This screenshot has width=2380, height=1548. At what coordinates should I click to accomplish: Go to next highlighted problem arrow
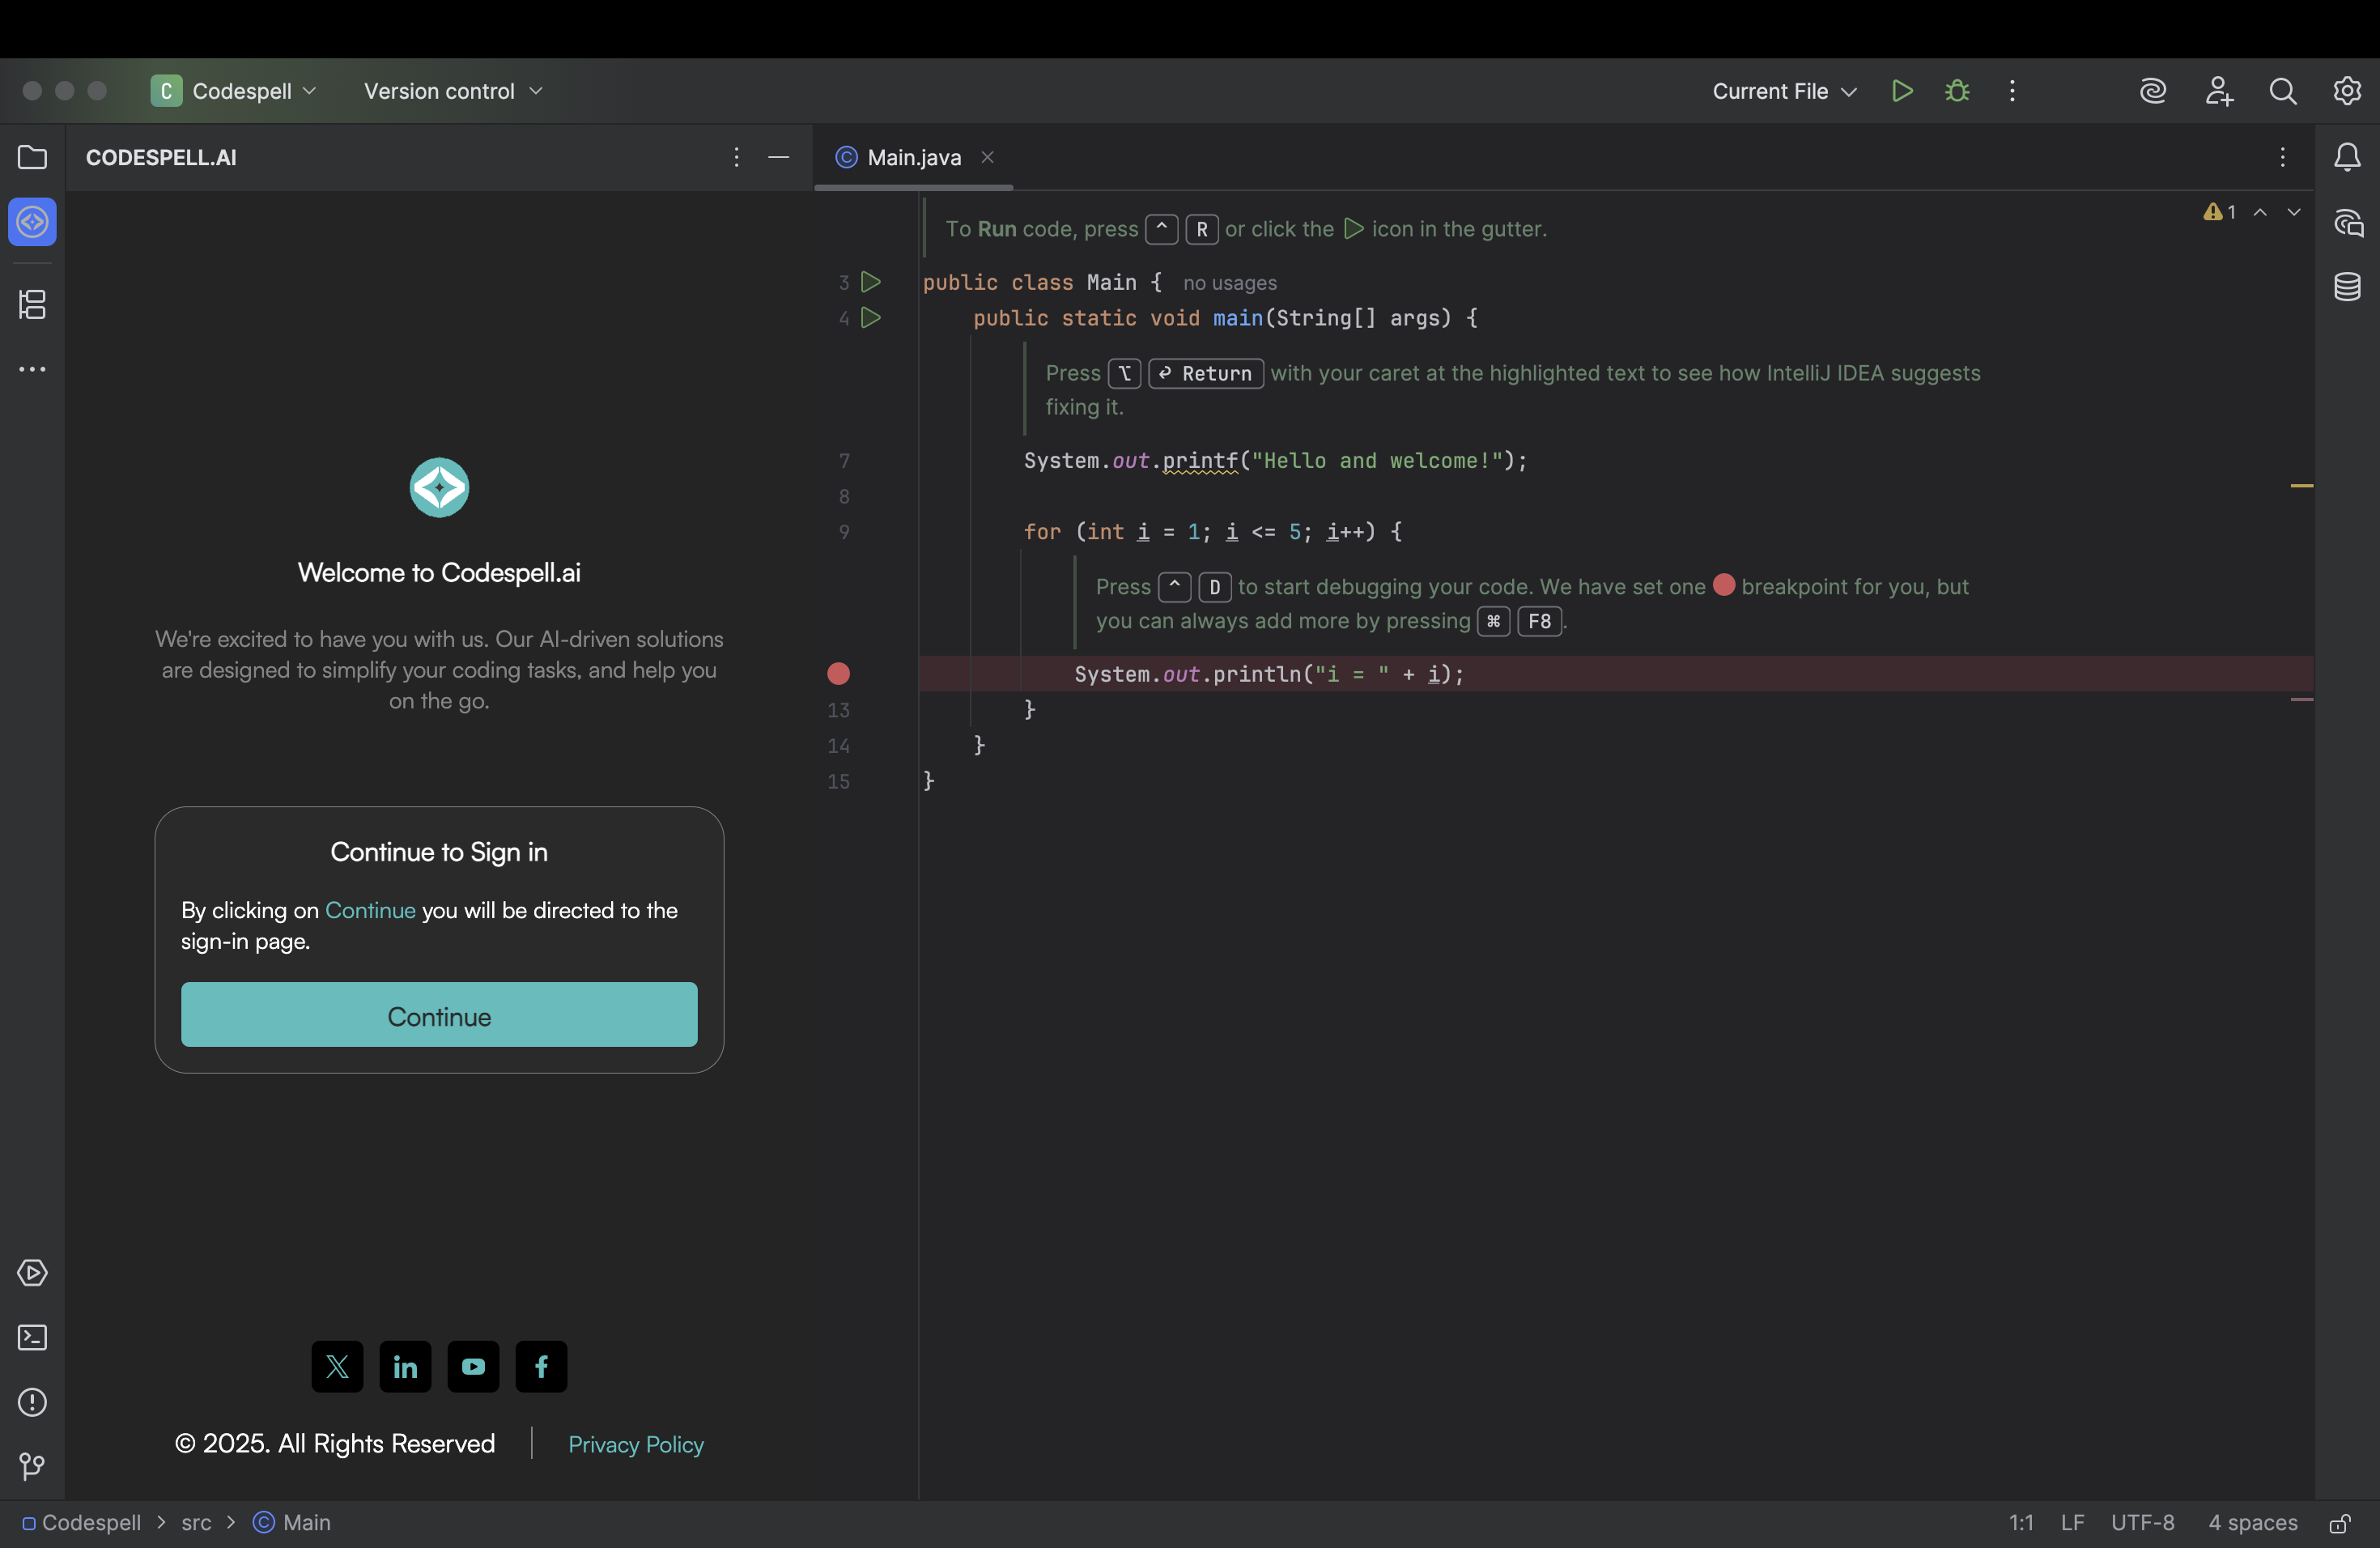(x=2294, y=212)
